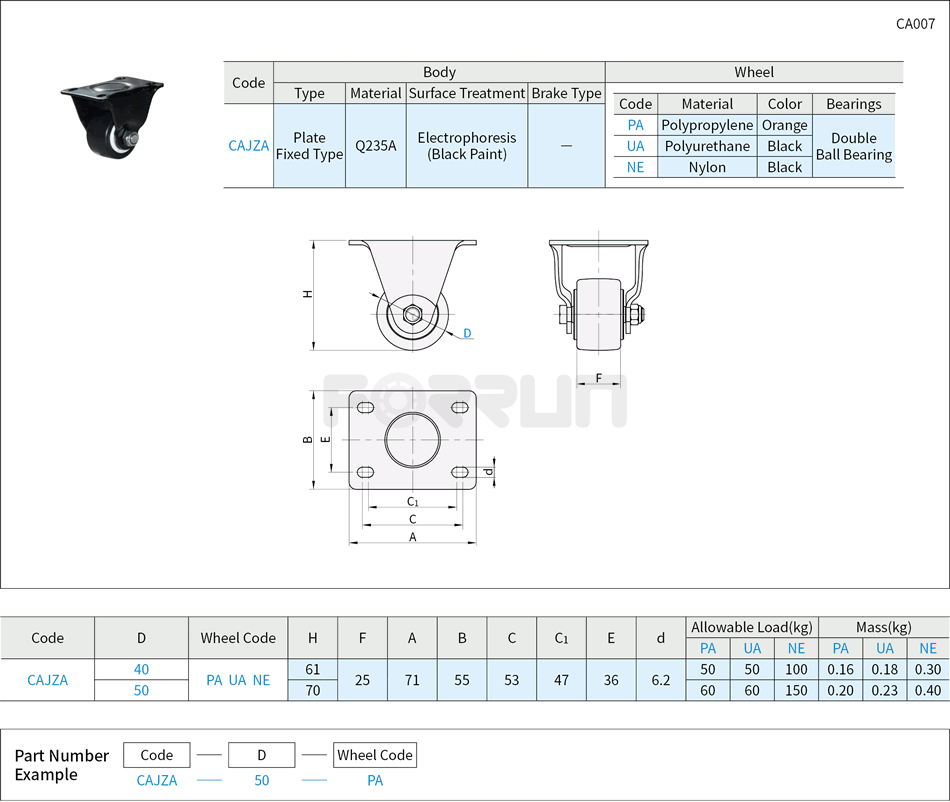Viewport: 950px width, 802px height.
Task: Select NE Nylon wheel code in Wheel table
Action: [635, 167]
